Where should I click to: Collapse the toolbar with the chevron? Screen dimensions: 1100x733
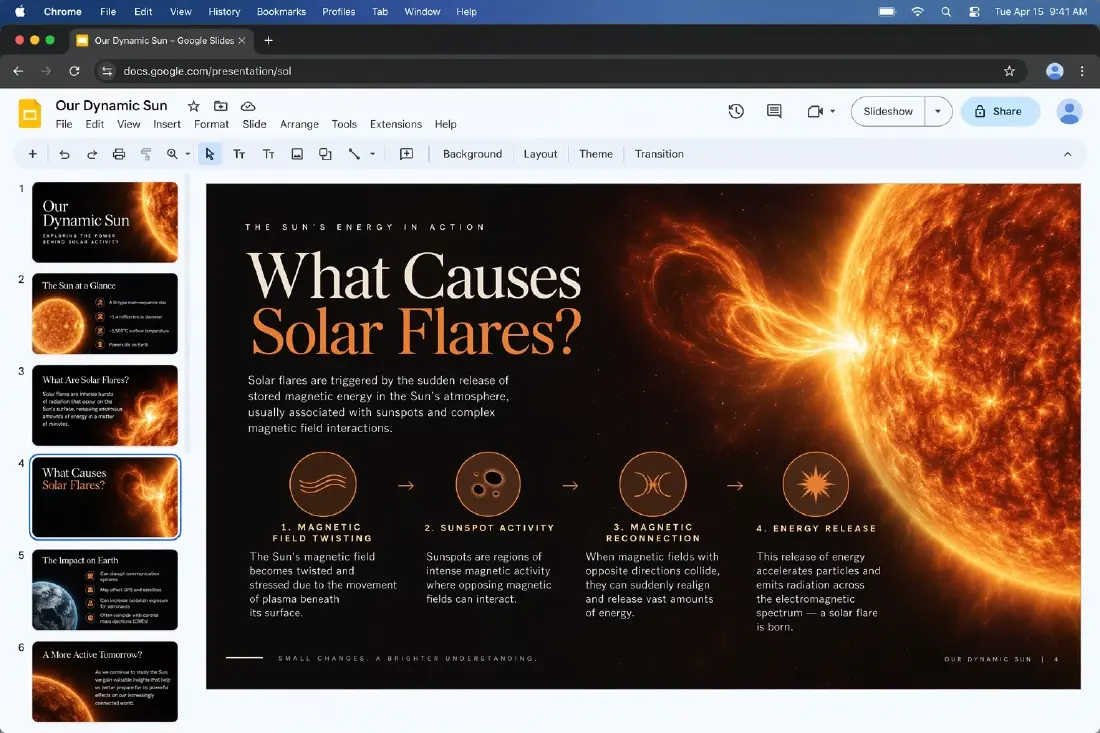1067,154
